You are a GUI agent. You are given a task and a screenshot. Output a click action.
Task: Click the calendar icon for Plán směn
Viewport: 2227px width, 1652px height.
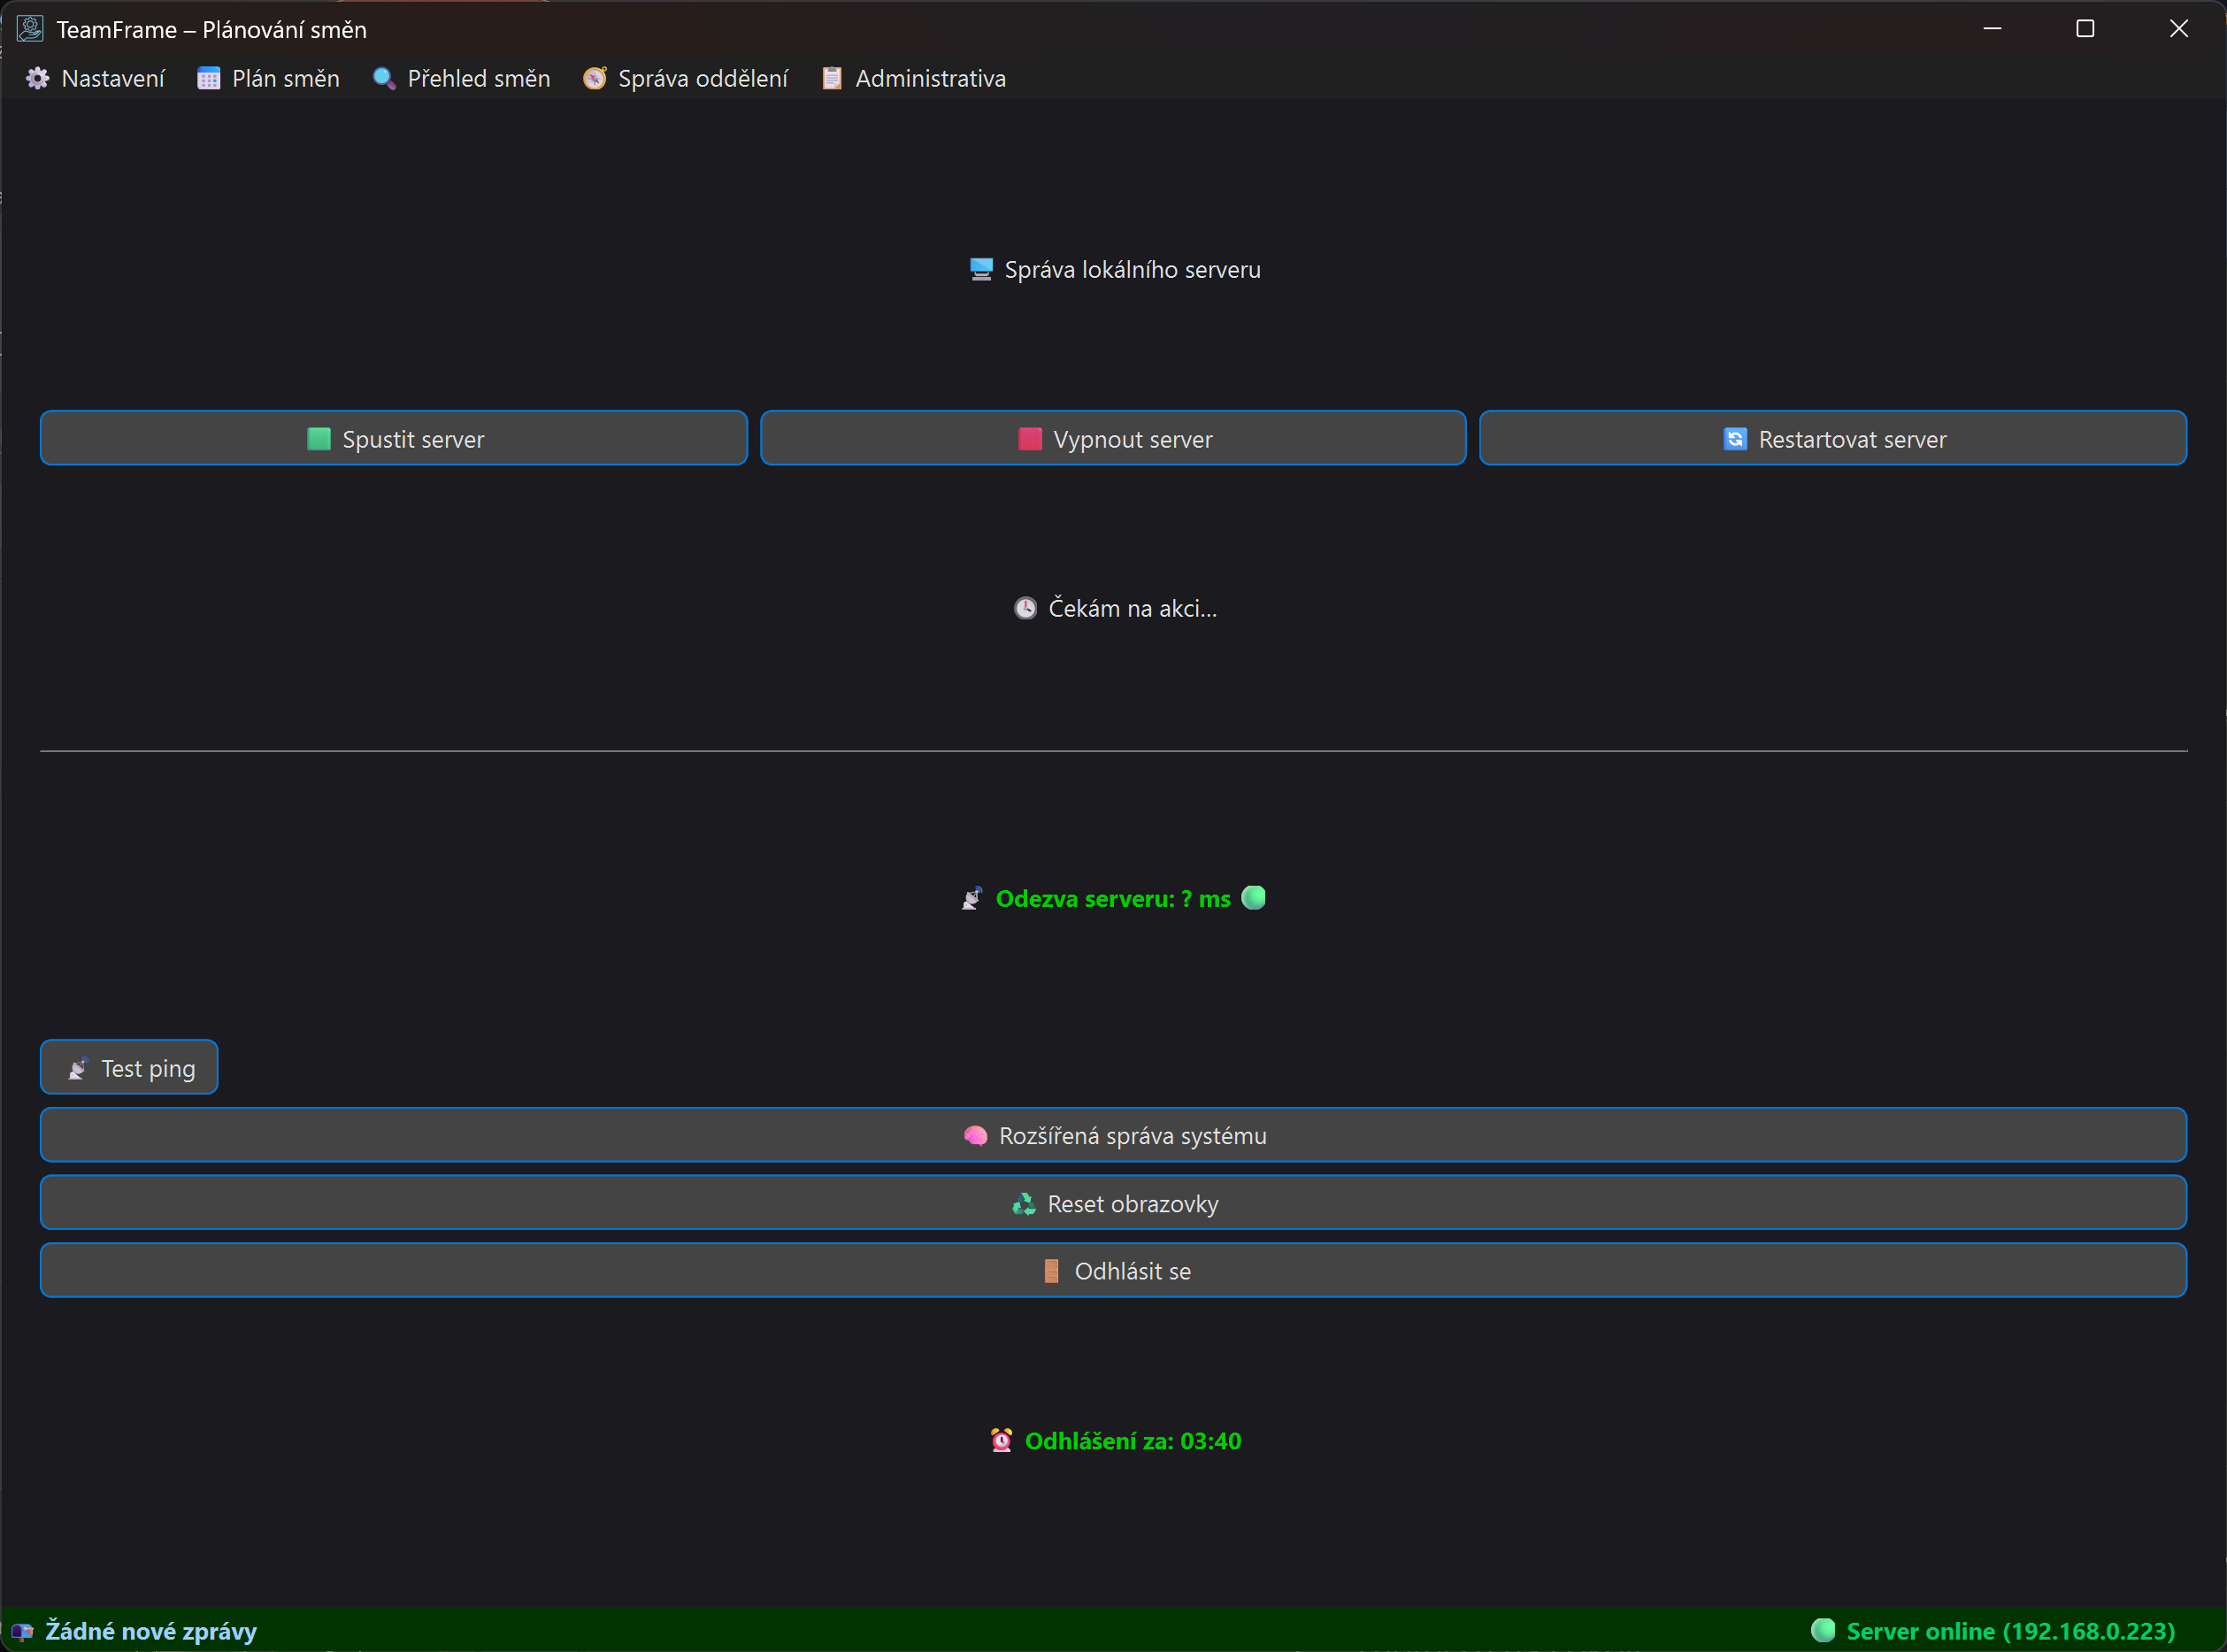tap(208, 79)
